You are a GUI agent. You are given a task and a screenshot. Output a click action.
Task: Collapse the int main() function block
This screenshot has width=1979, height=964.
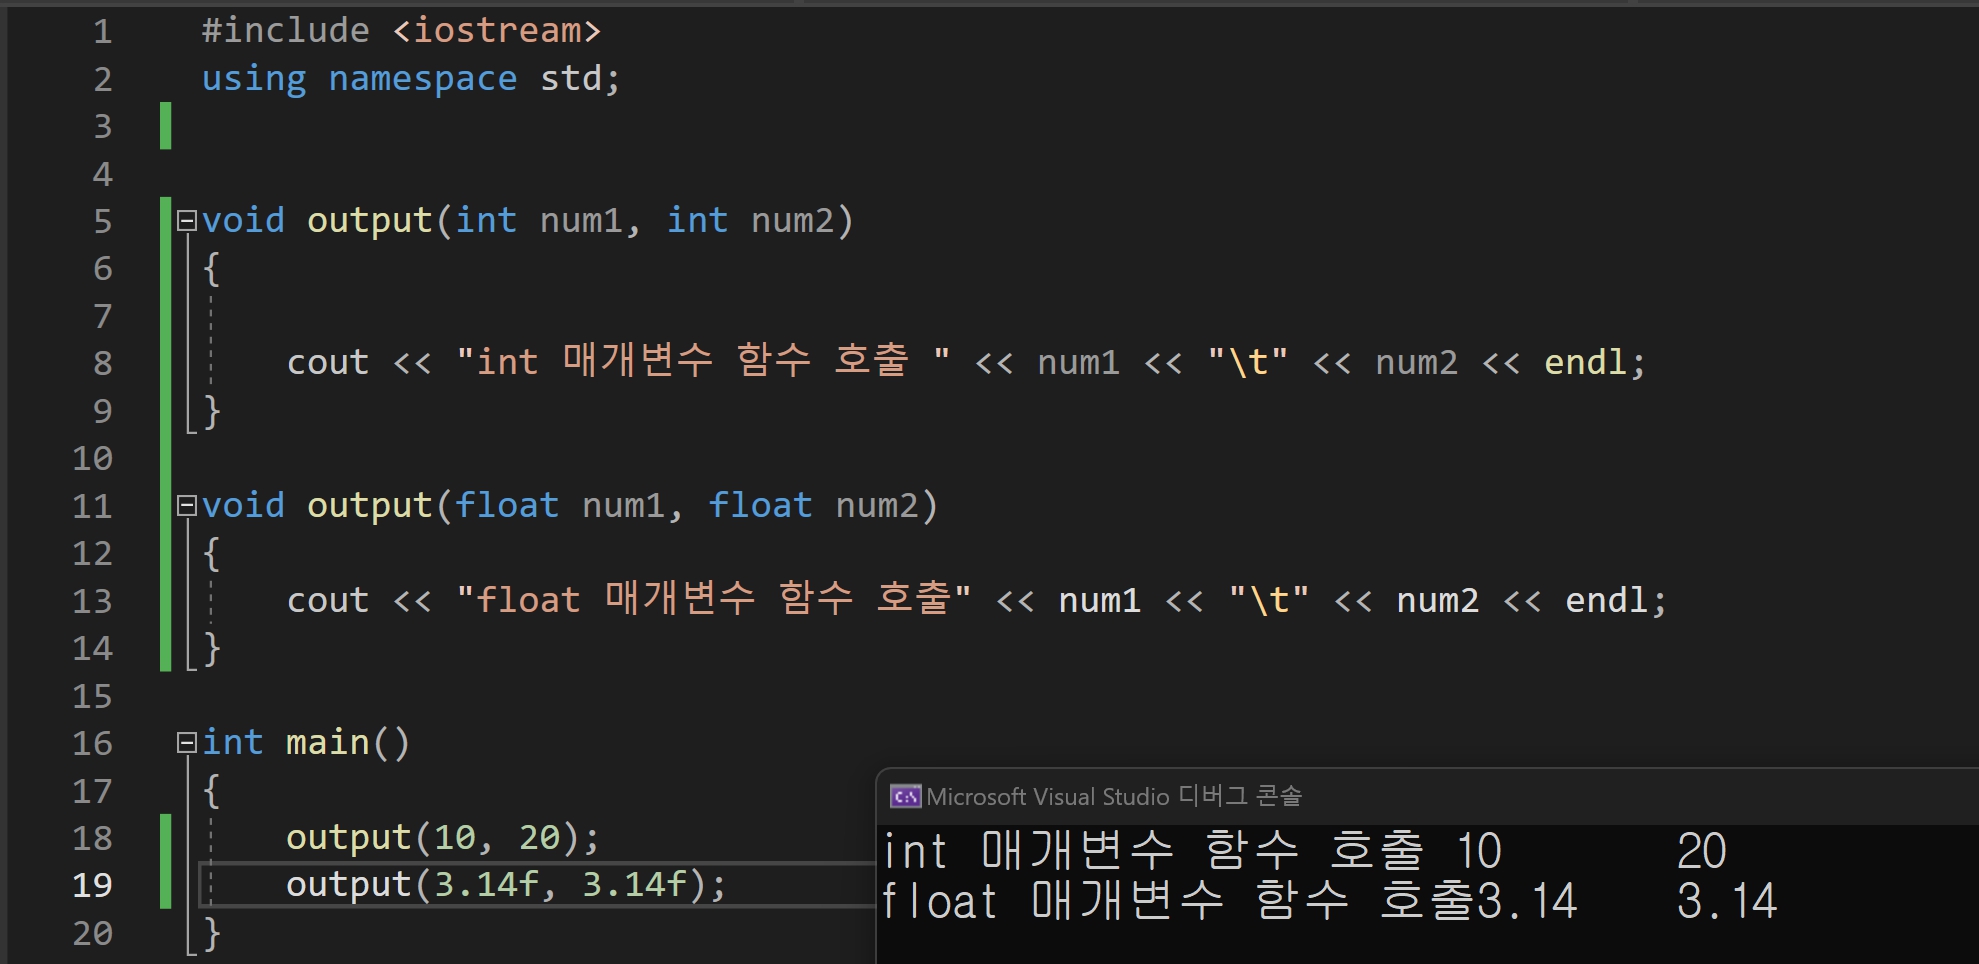click(x=187, y=743)
